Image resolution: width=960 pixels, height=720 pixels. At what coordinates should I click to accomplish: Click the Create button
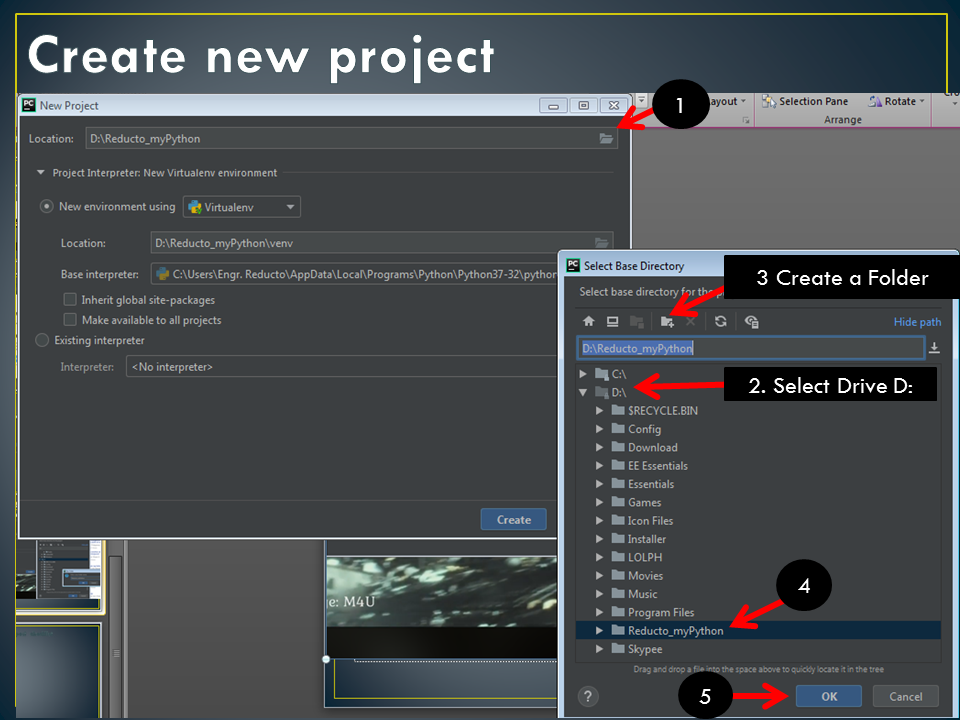pos(513,519)
